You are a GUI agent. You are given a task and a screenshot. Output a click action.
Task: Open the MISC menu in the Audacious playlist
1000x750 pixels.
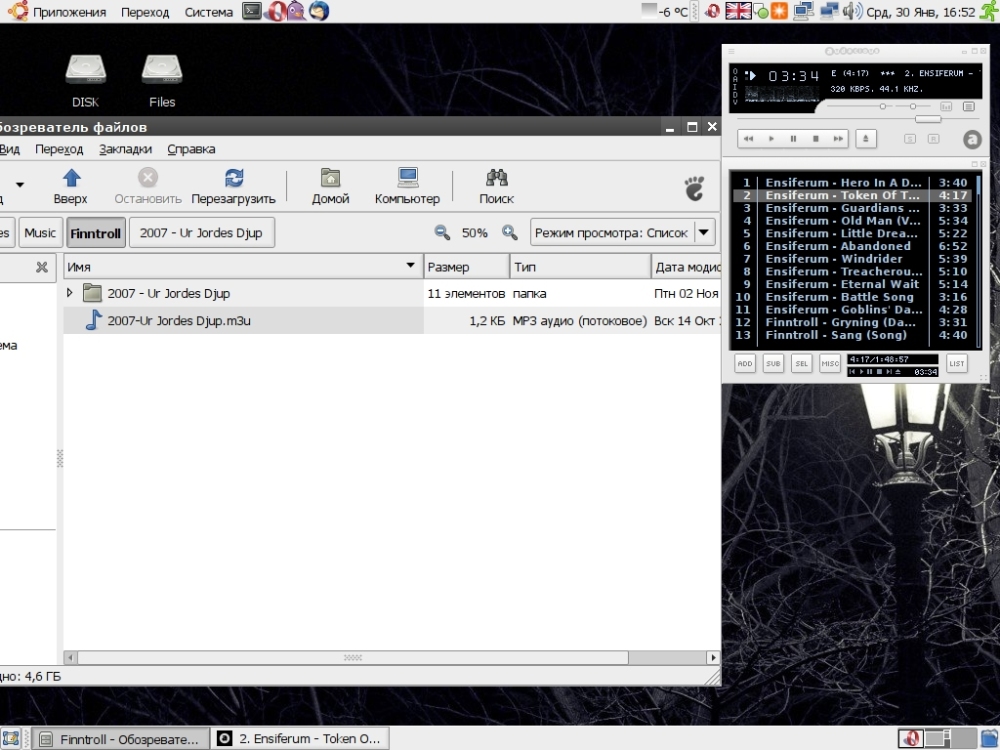pyautogui.click(x=830, y=364)
